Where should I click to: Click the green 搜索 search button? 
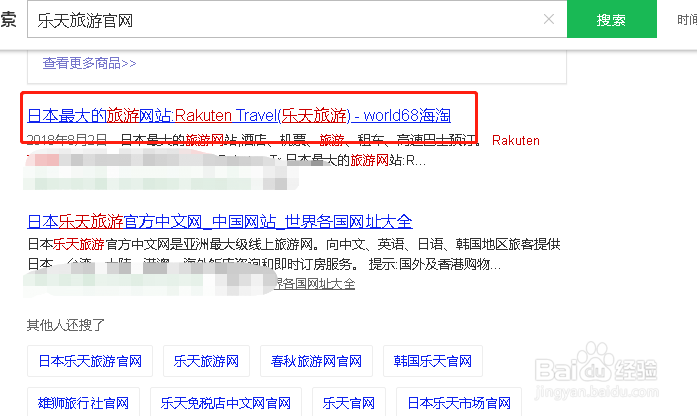click(x=612, y=19)
